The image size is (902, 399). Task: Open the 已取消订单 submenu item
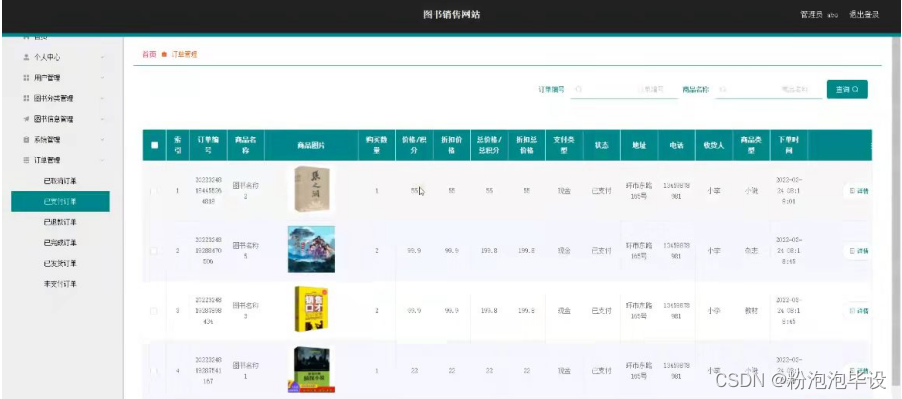tap(60, 181)
